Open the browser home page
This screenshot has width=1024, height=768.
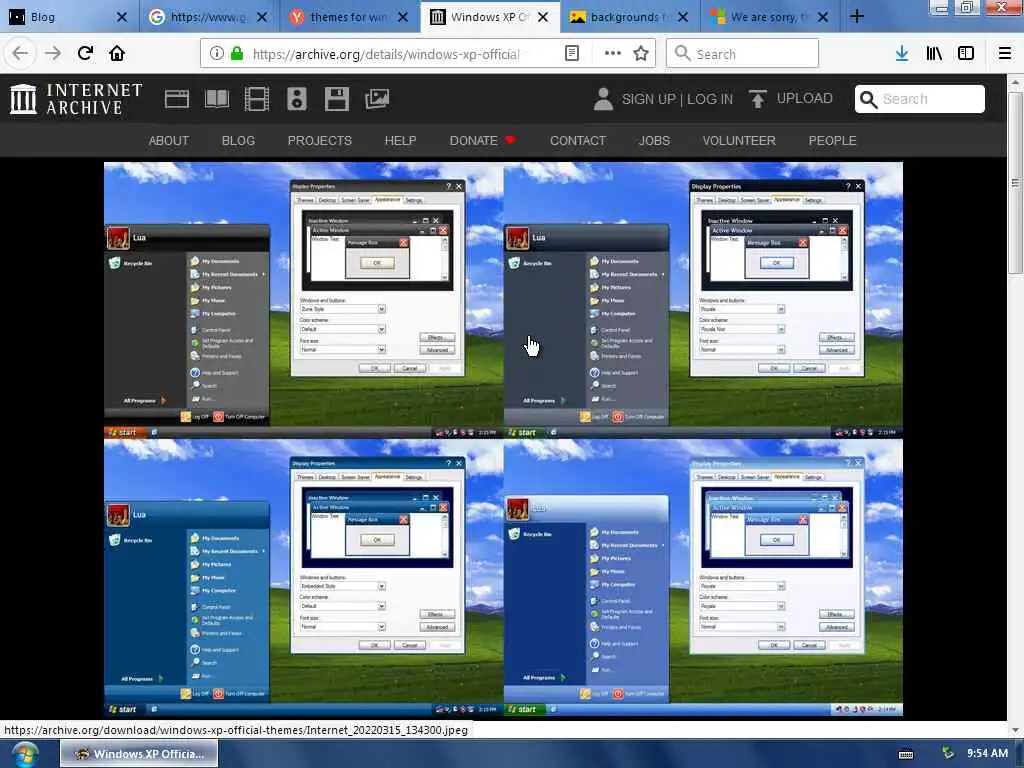(x=118, y=53)
